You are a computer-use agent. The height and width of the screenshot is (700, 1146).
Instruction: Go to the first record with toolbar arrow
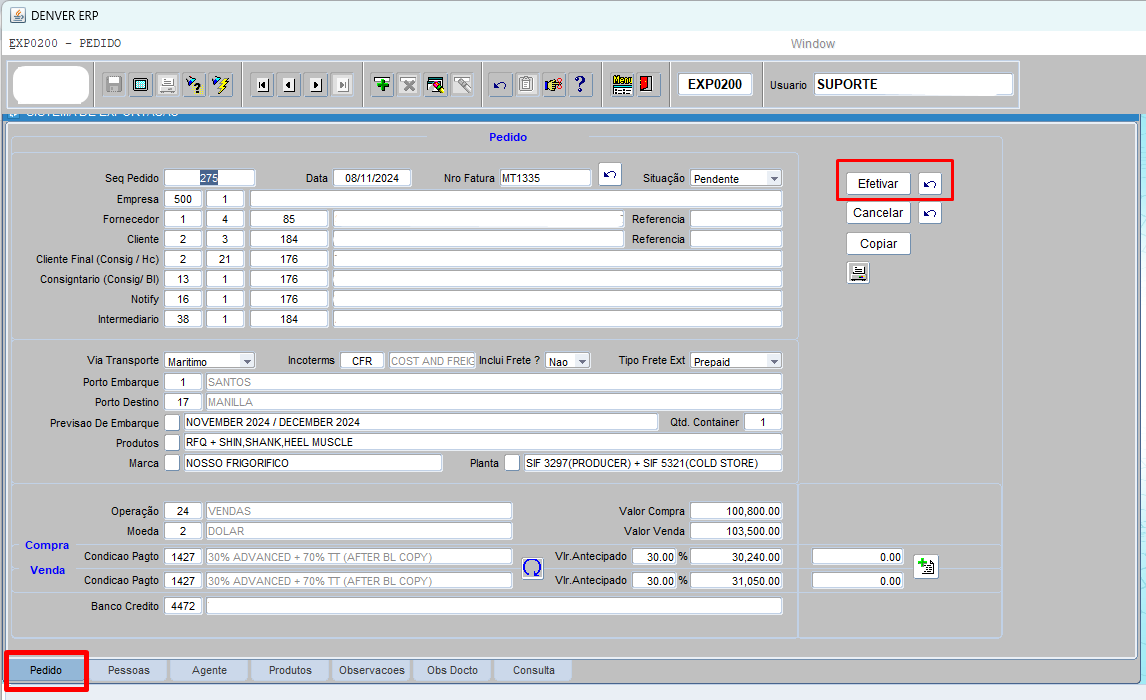pos(263,85)
